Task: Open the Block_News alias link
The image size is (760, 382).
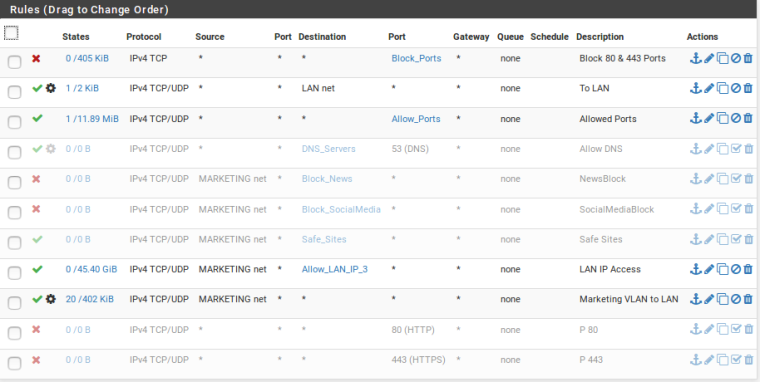Action: (327, 179)
